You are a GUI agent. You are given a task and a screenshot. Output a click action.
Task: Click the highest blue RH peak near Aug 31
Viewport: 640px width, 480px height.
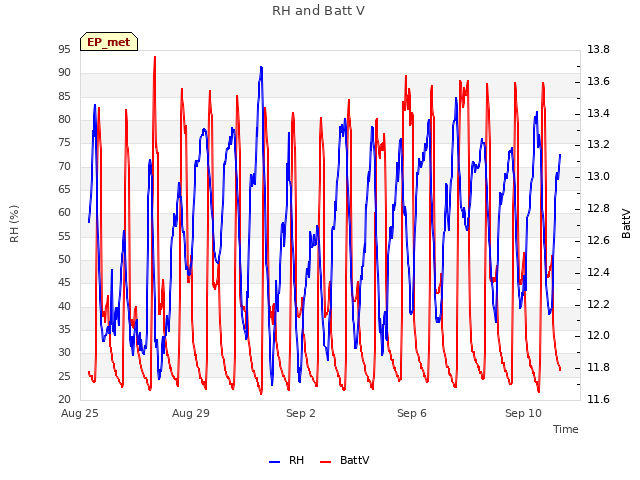click(x=261, y=69)
